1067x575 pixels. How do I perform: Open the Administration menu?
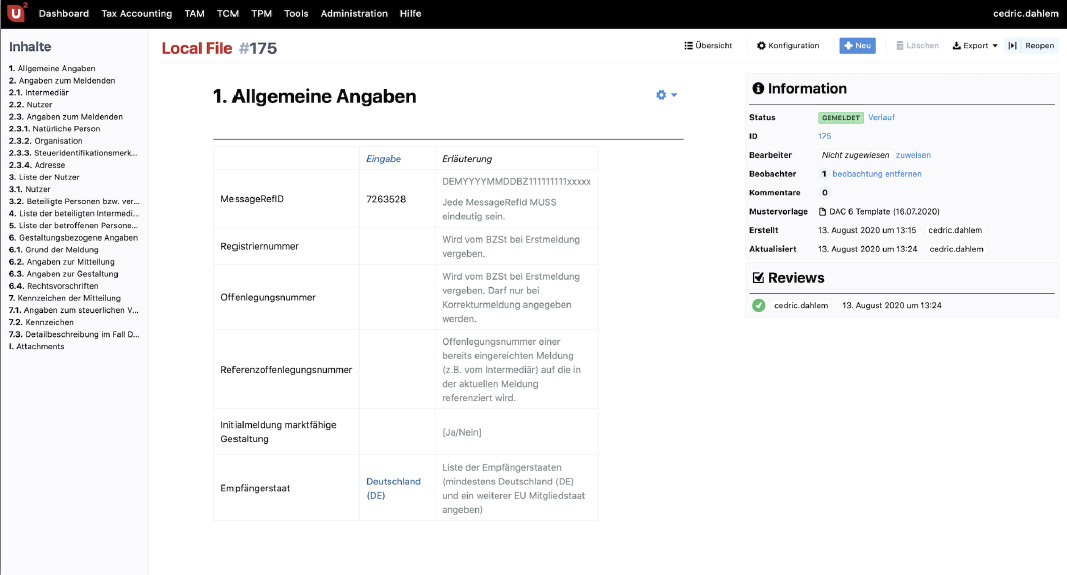tap(354, 14)
